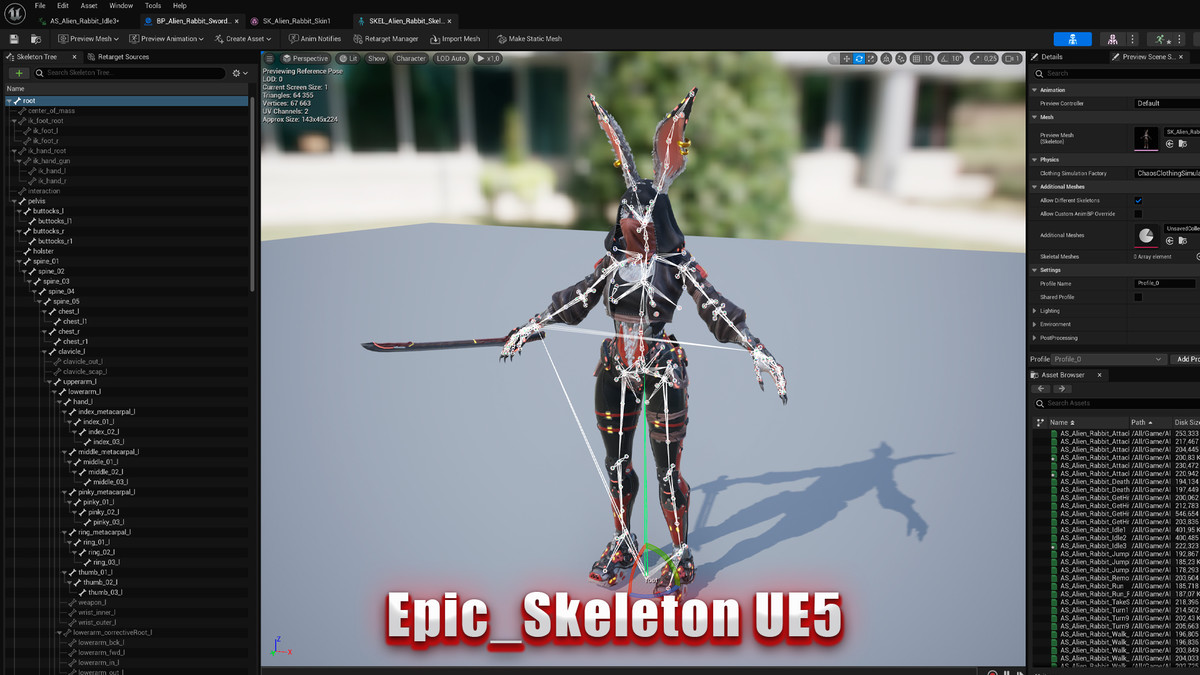The height and width of the screenshot is (675, 1200).
Task: Open Clothing Simulation Factory dropdown
Action: click(x=1166, y=173)
